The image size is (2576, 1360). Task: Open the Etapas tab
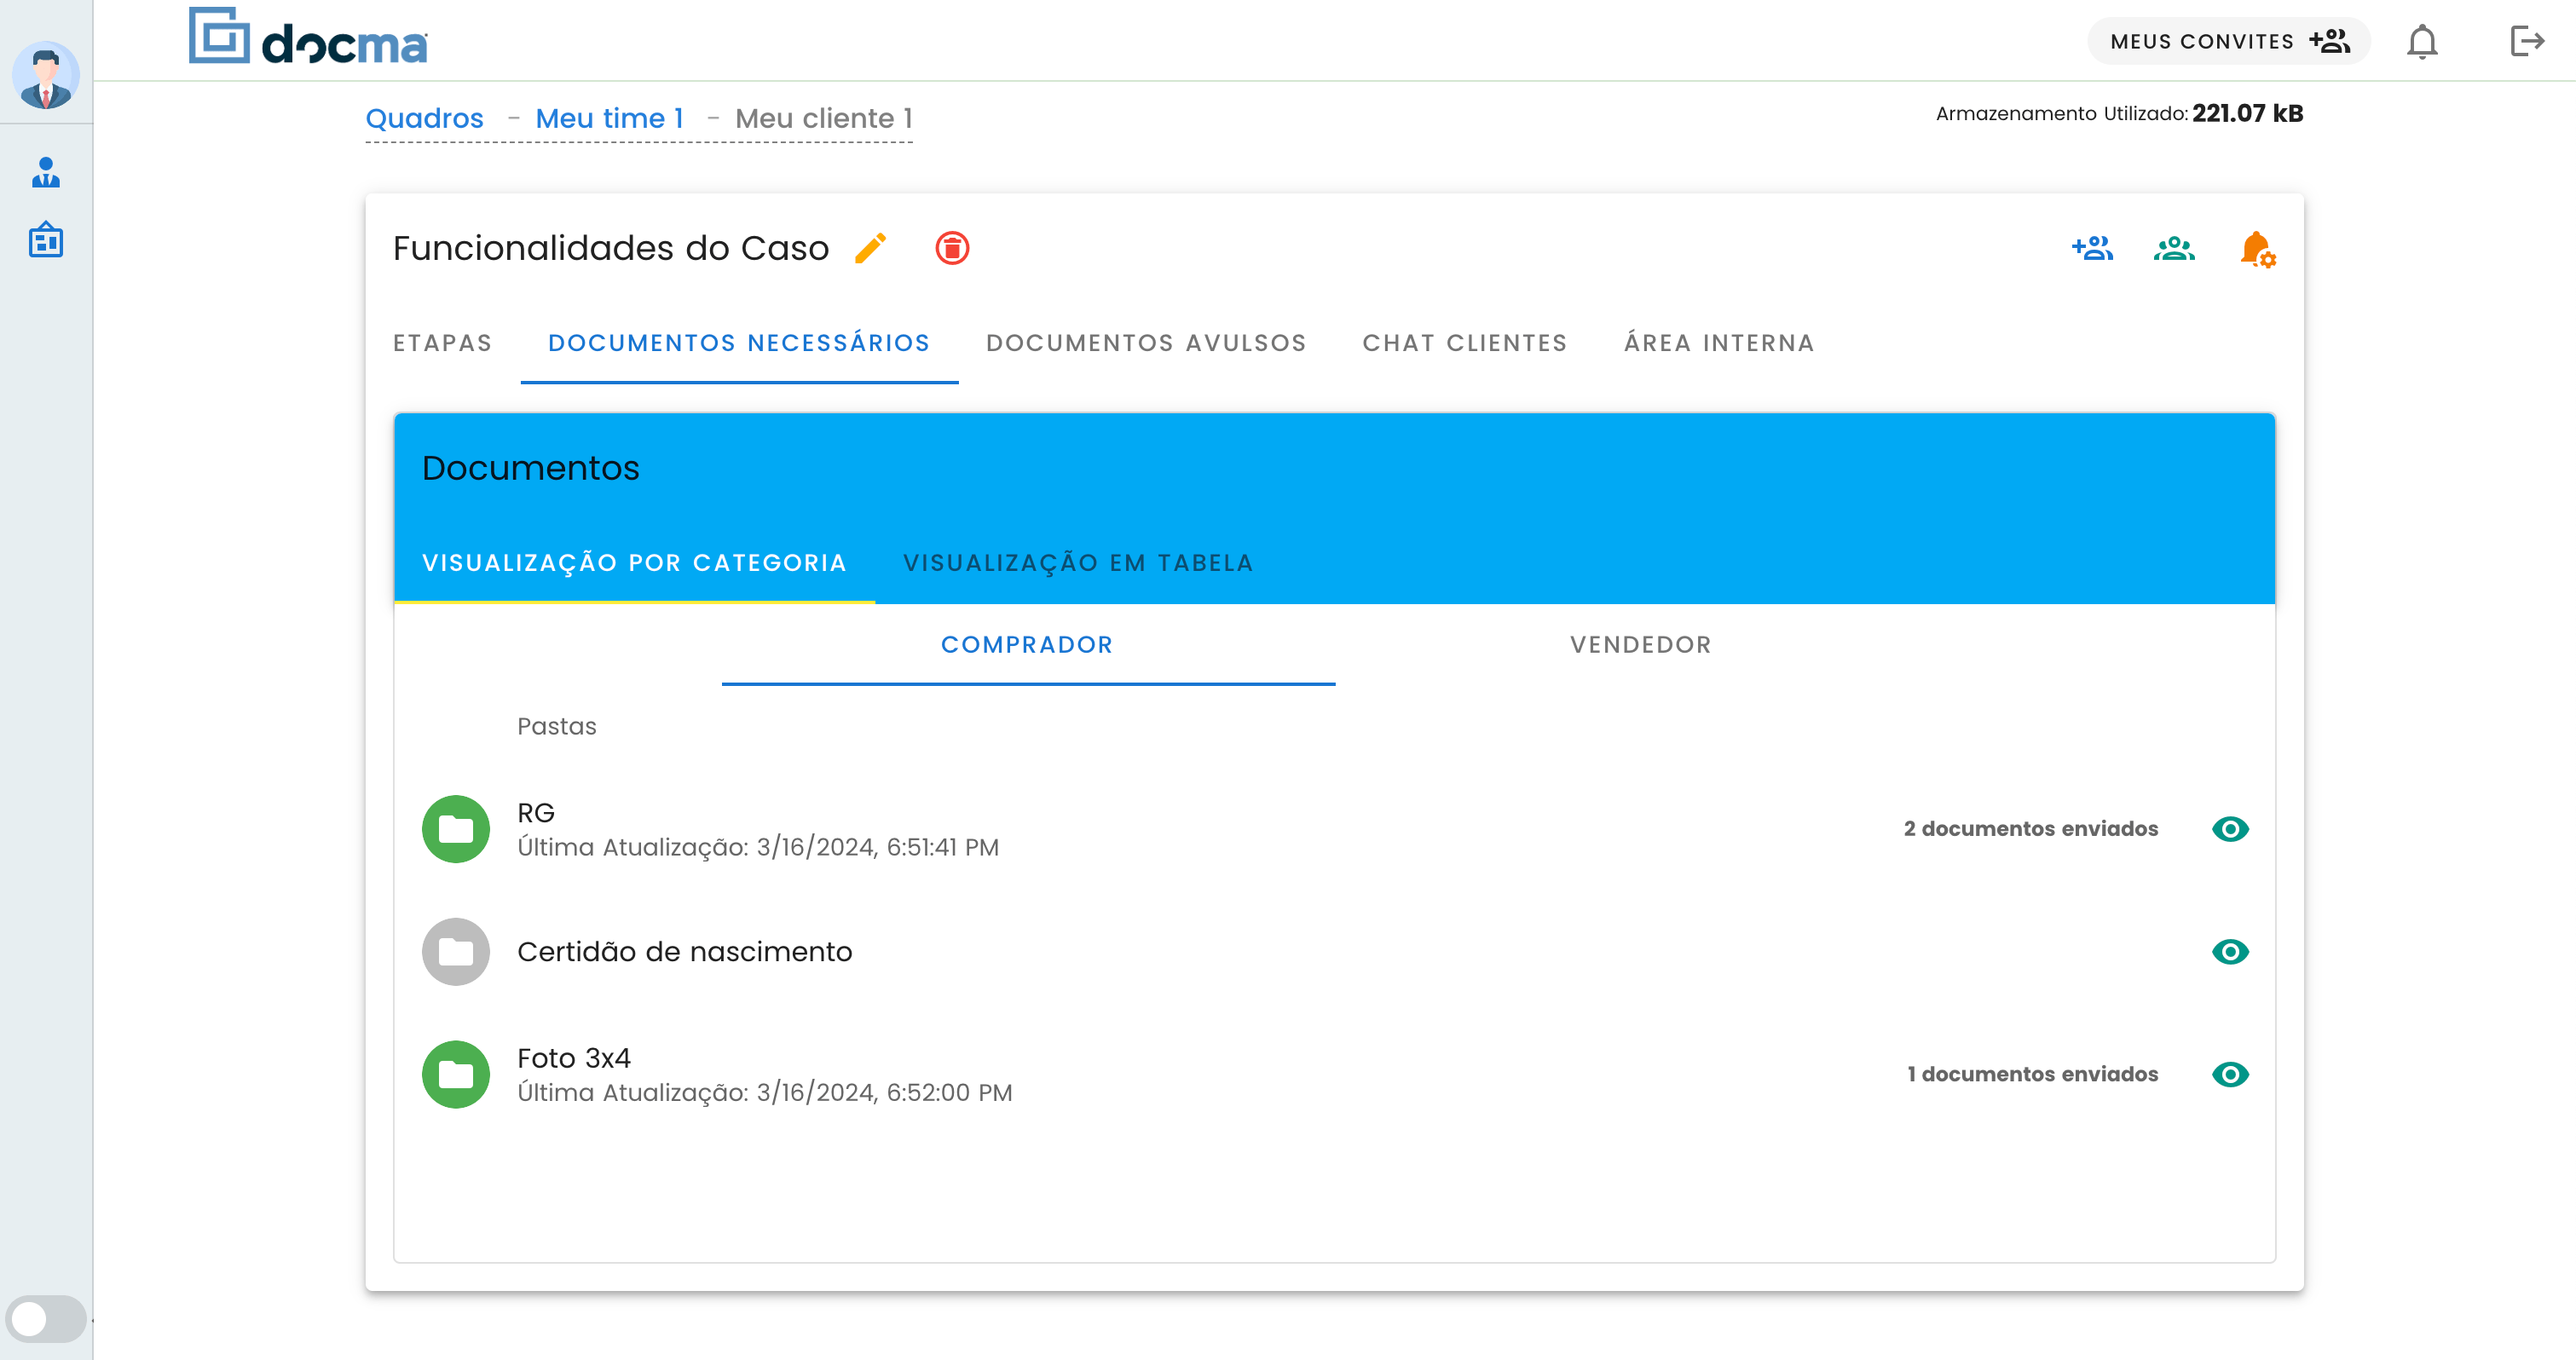(x=443, y=343)
